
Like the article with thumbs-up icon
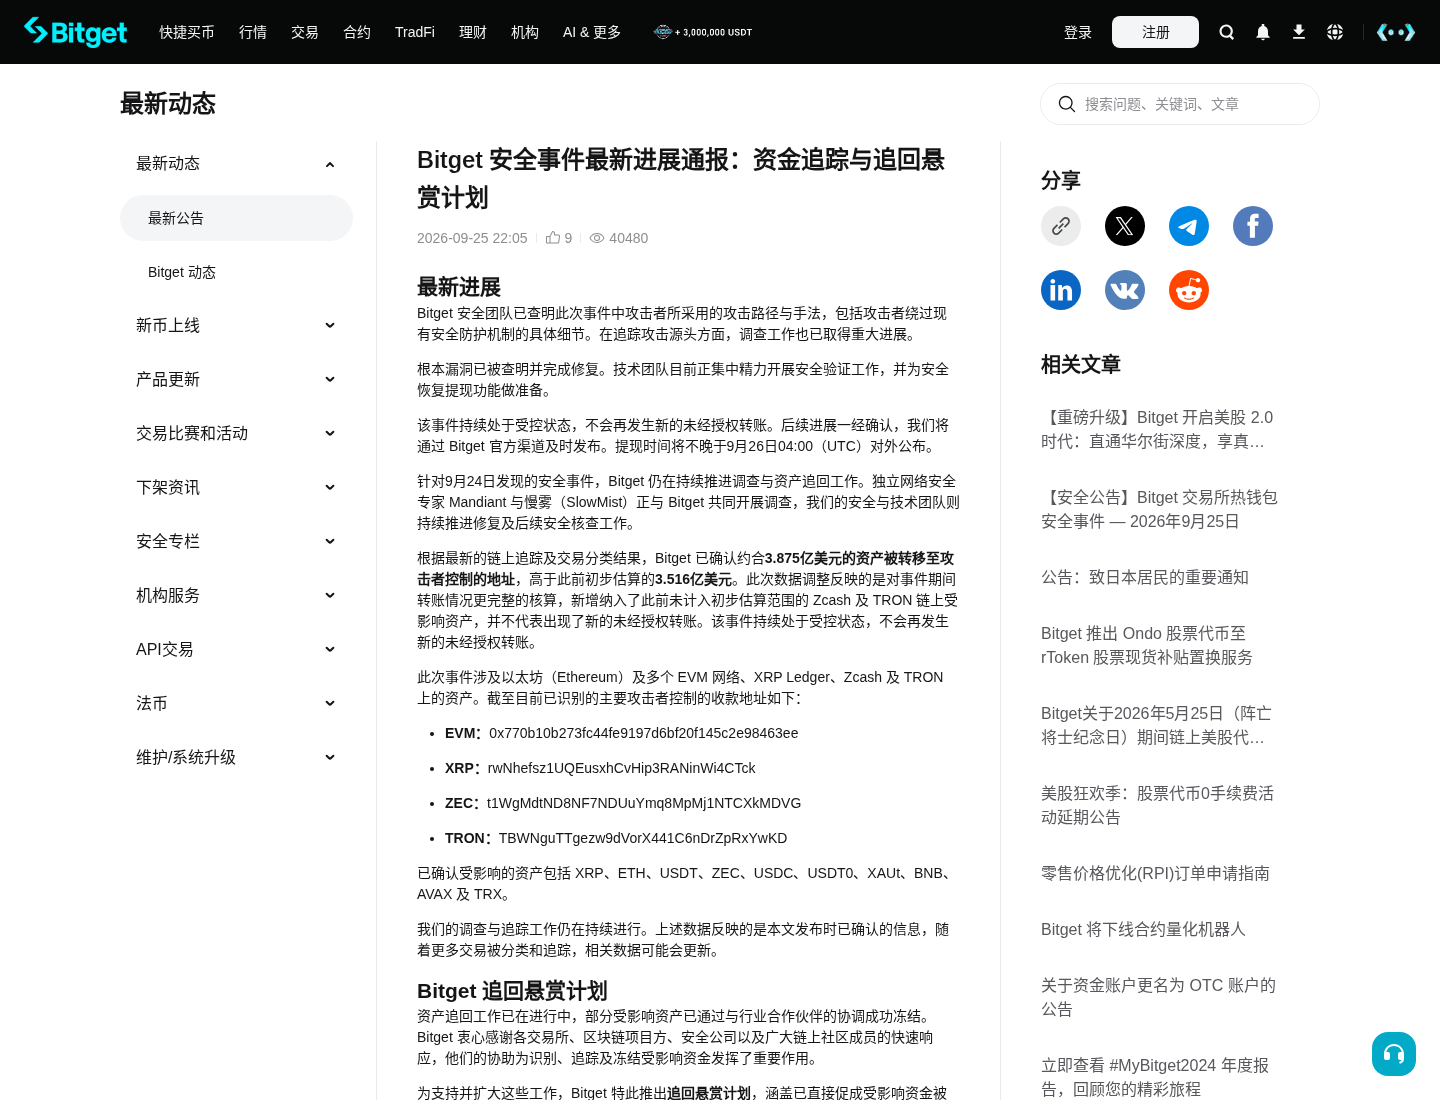[x=553, y=238]
